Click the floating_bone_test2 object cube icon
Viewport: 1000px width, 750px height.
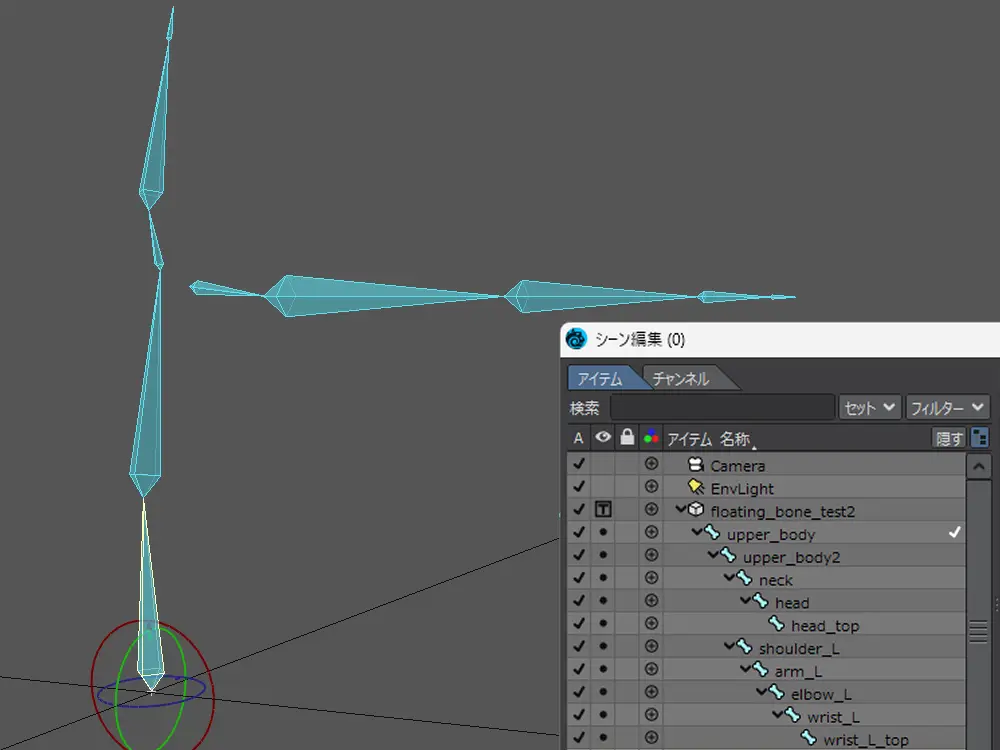point(696,511)
